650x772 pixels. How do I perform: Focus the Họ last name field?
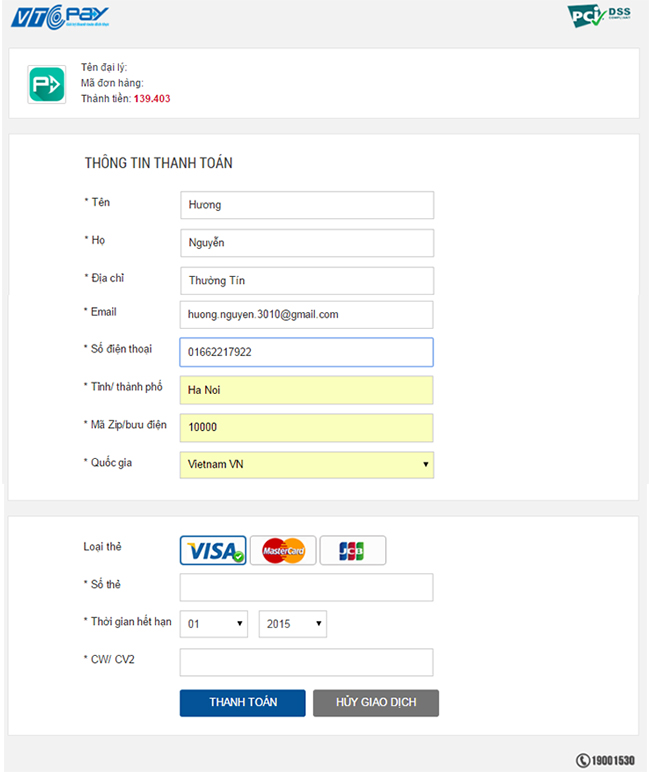[x=307, y=243]
